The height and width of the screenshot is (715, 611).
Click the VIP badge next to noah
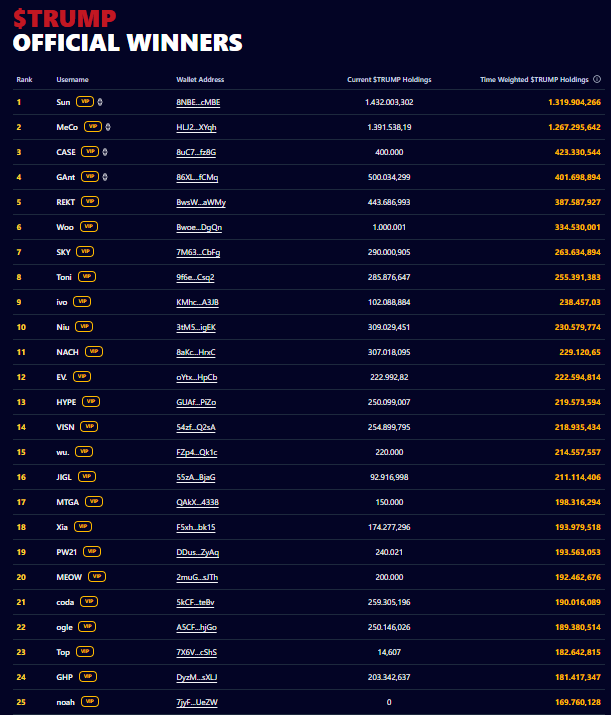pos(90,702)
